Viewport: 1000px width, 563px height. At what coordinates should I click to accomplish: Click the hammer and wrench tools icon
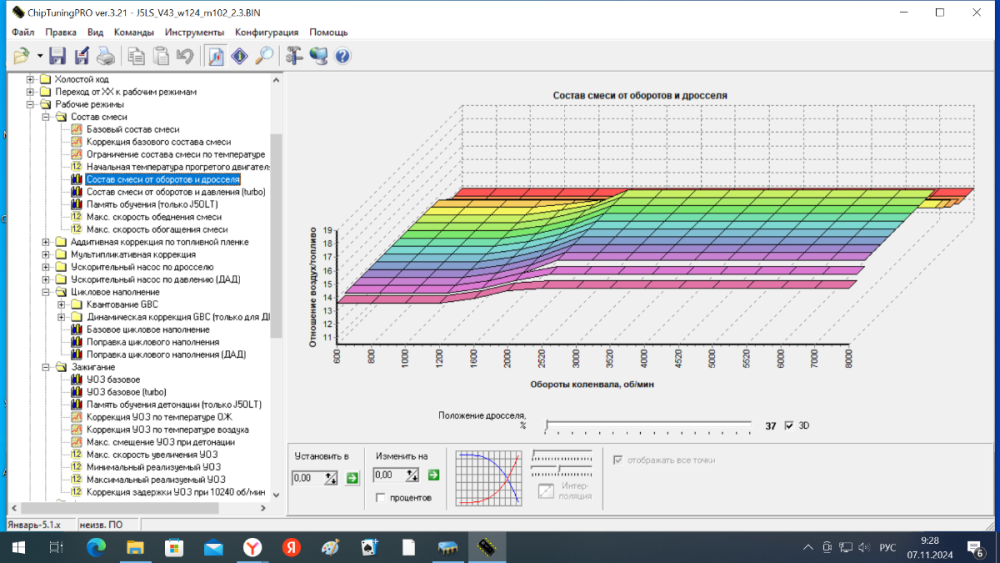coord(294,56)
